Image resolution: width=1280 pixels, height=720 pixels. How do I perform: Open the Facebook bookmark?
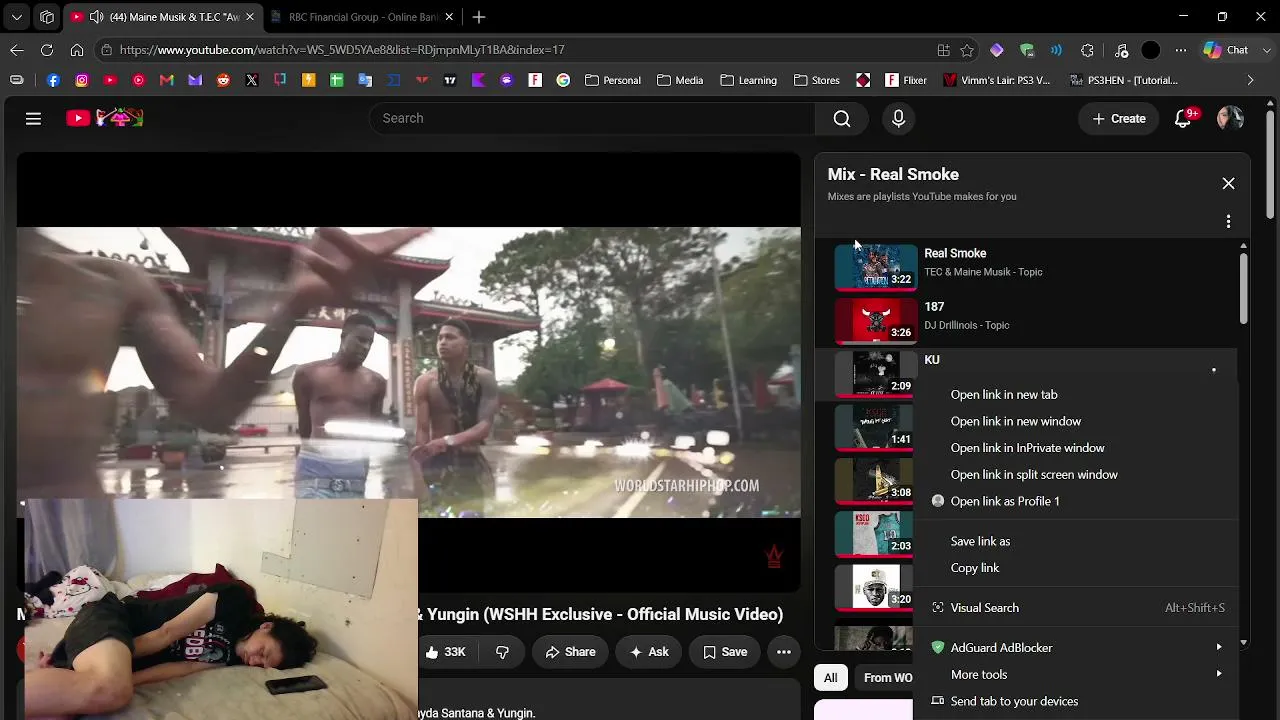click(53, 80)
